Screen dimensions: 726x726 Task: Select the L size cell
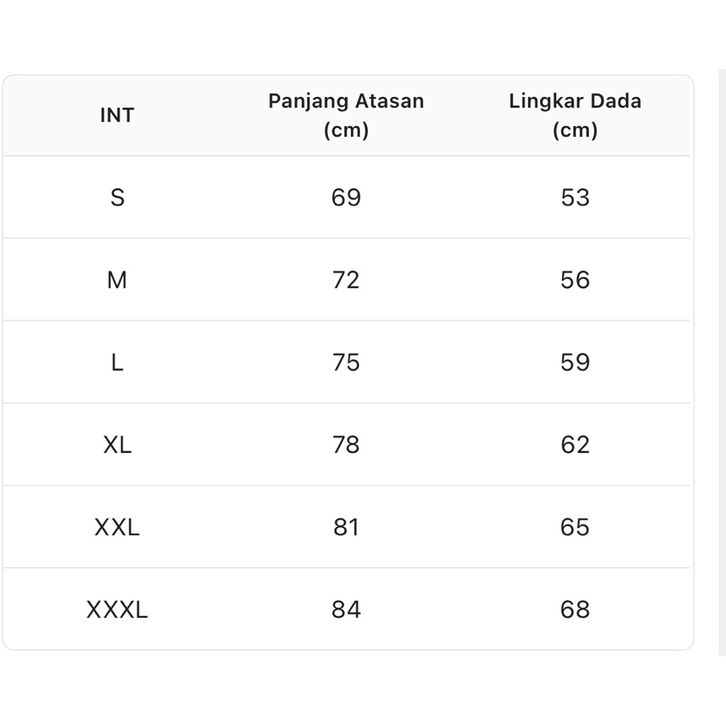tap(117, 362)
